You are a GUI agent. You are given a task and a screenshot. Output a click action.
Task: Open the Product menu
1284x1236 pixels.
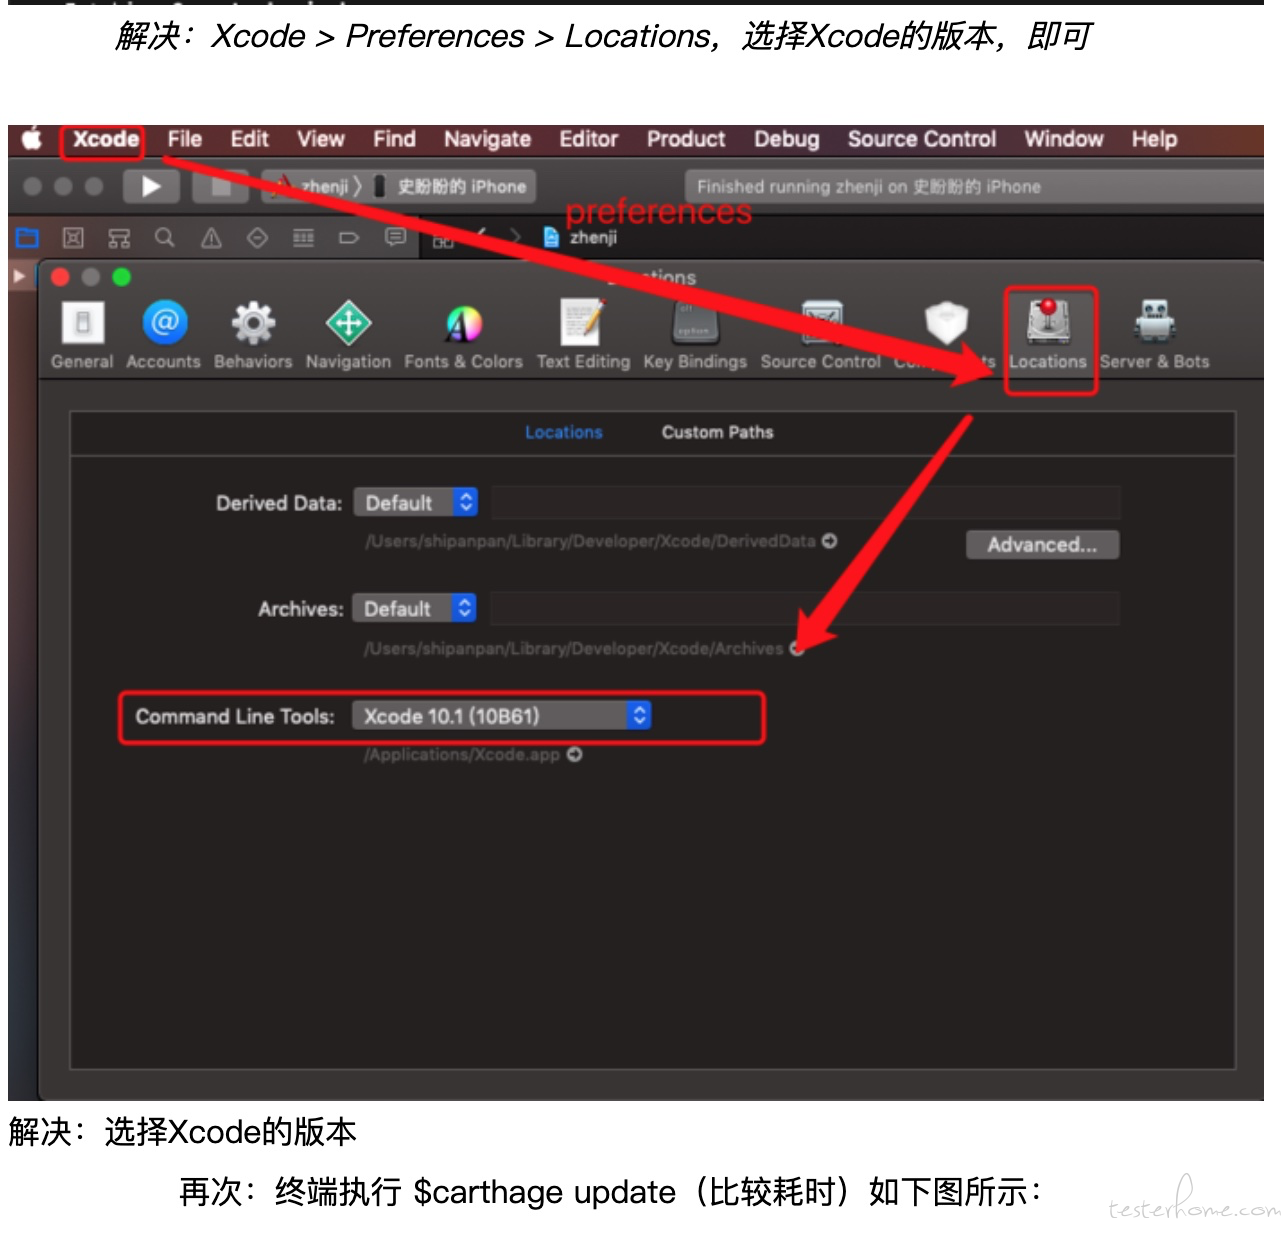(x=686, y=139)
